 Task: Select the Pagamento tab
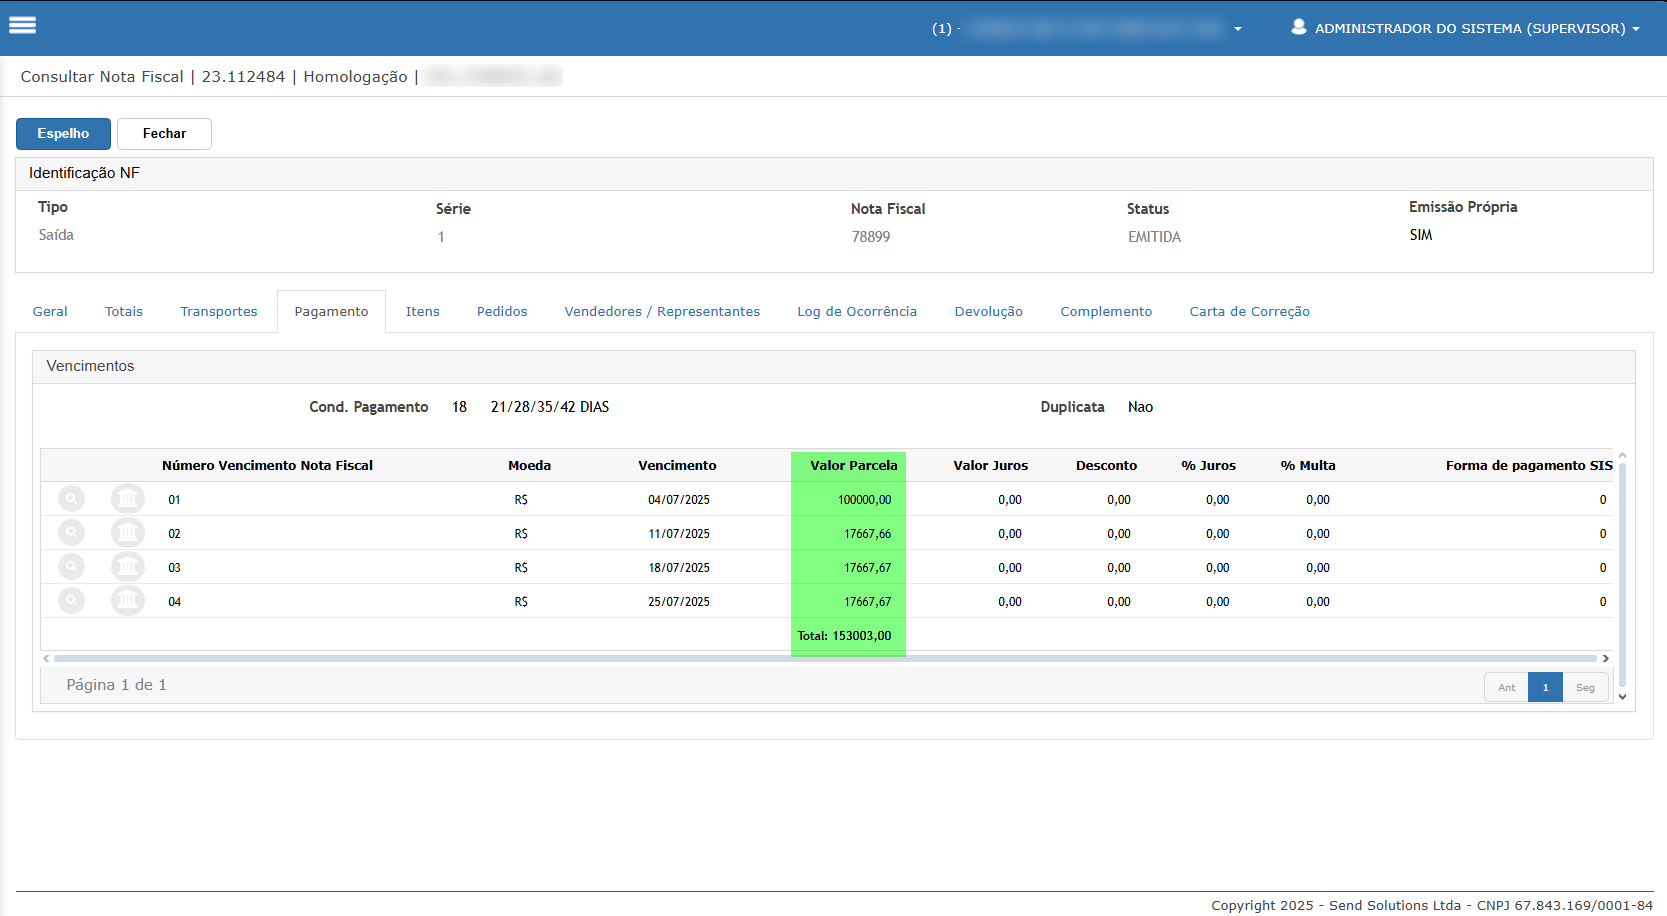[x=331, y=311]
